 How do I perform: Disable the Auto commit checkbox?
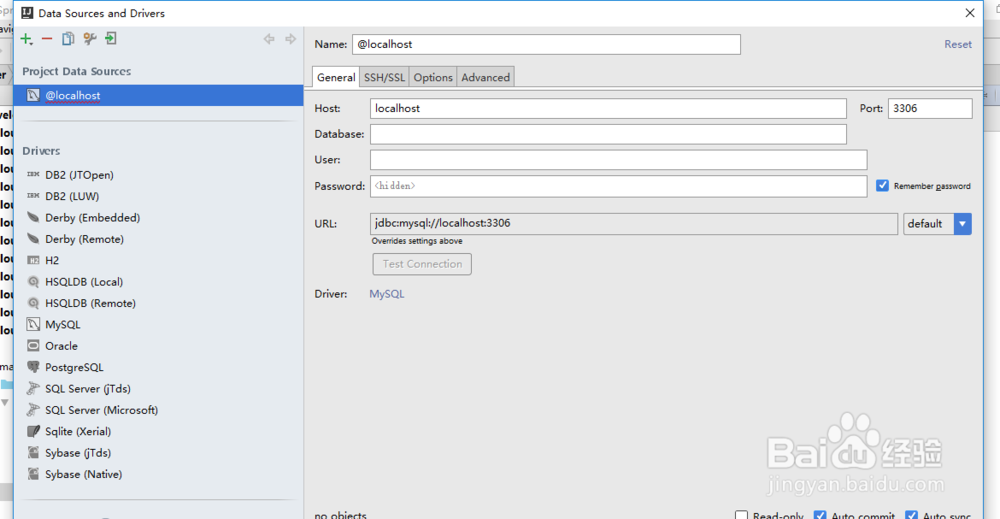click(x=820, y=515)
